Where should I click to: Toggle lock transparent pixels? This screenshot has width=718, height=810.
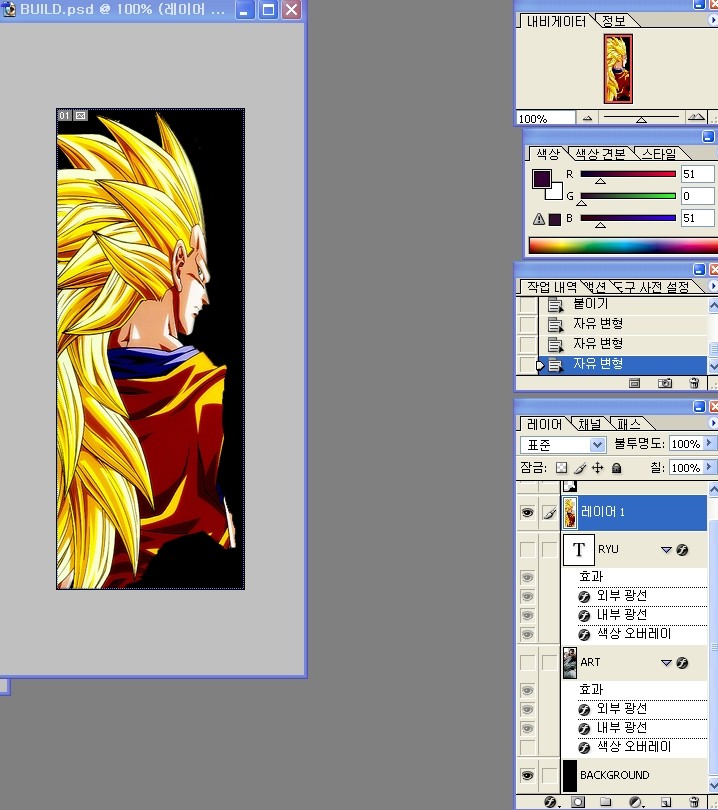coord(561,468)
